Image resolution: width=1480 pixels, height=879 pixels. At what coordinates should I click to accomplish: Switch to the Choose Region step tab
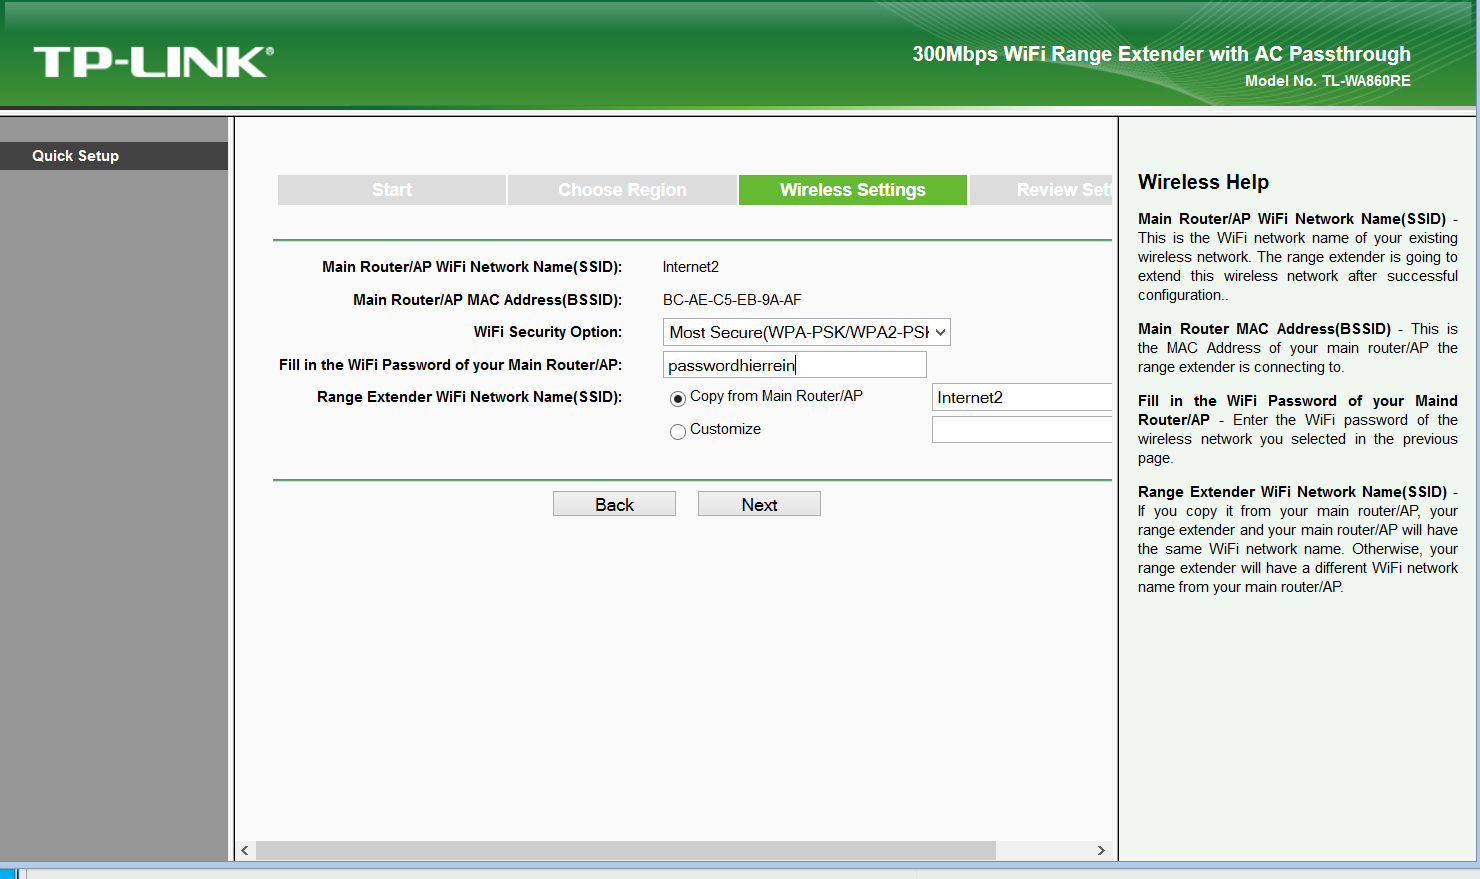(x=622, y=190)
